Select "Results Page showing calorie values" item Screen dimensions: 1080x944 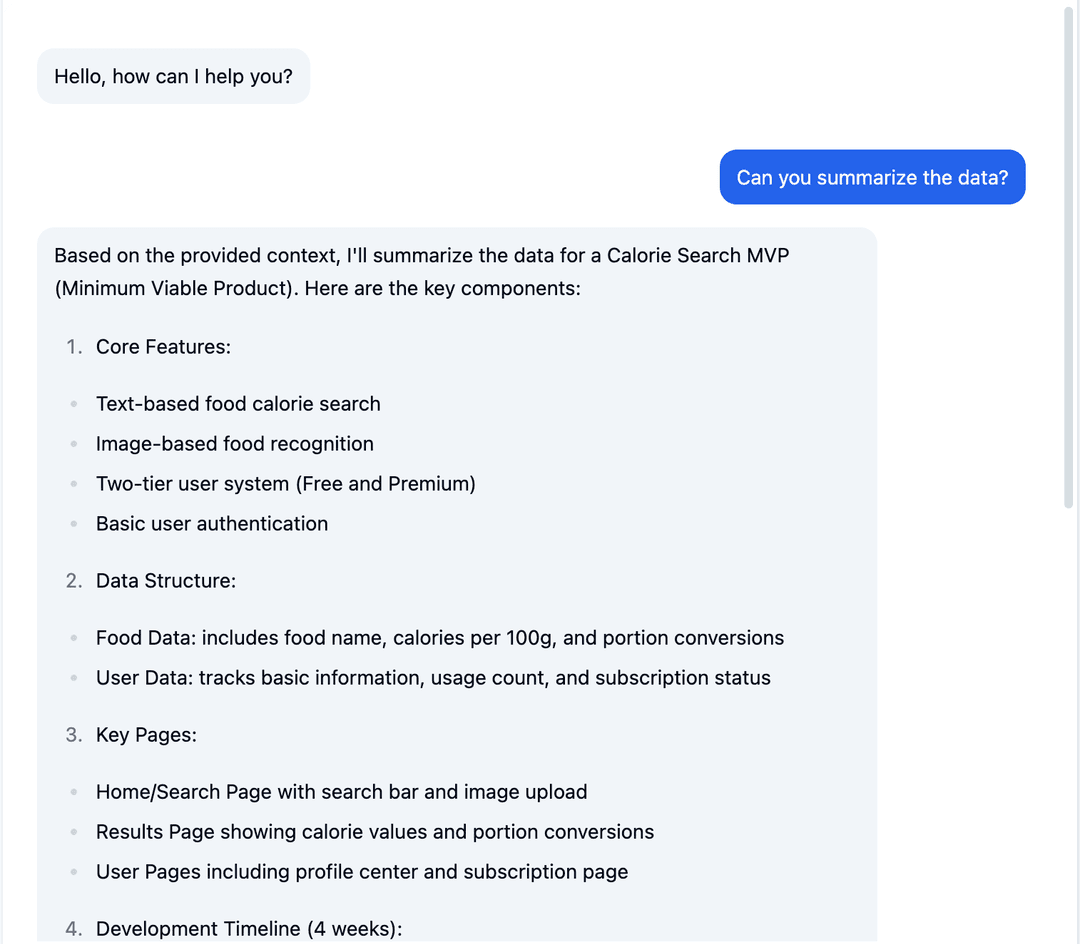tap(374, 832)
